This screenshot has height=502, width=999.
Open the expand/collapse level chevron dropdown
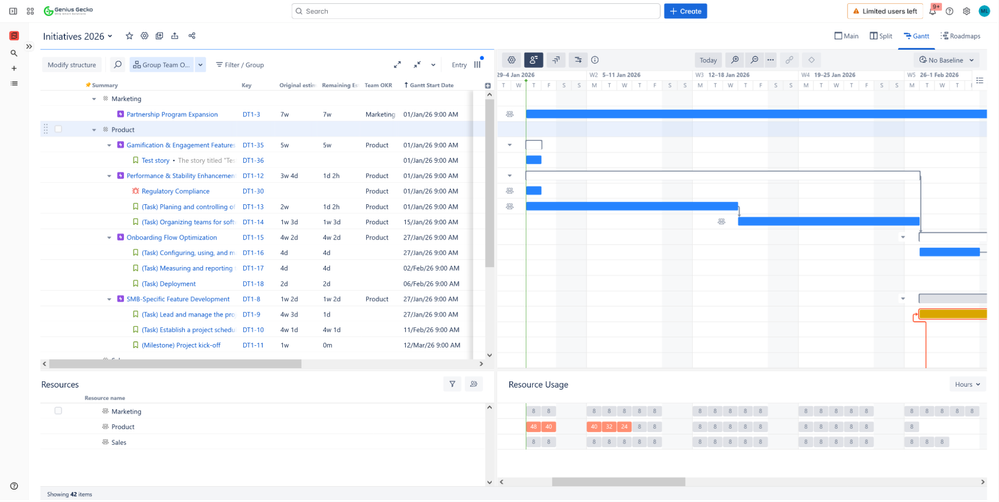(433, 64)
